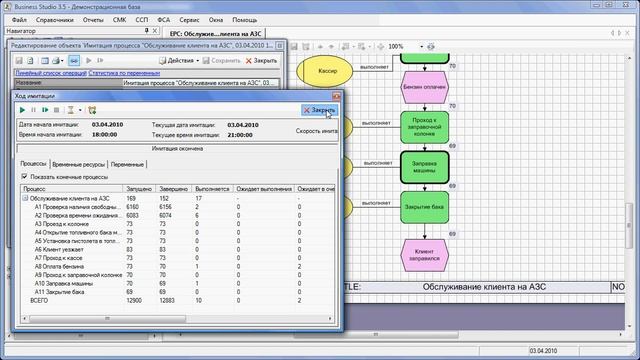Image resolution: width=640 pixels, height=360 pixels.
Task: Open the Действия dropdown menu
Action: tap(179, 61)
